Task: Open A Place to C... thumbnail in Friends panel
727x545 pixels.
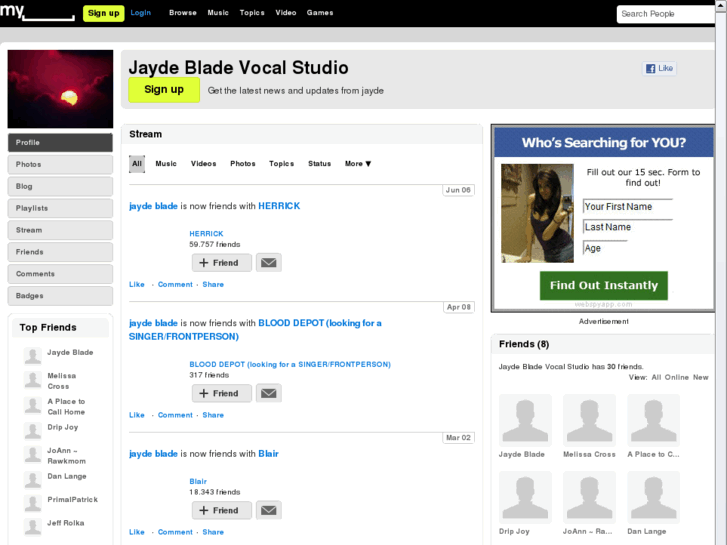Action: [x=653, y=420]
